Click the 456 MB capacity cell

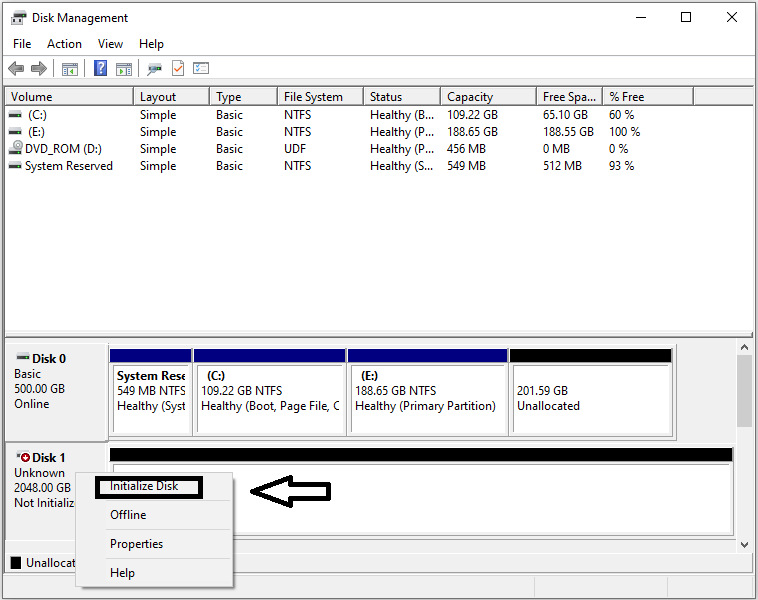466,149
